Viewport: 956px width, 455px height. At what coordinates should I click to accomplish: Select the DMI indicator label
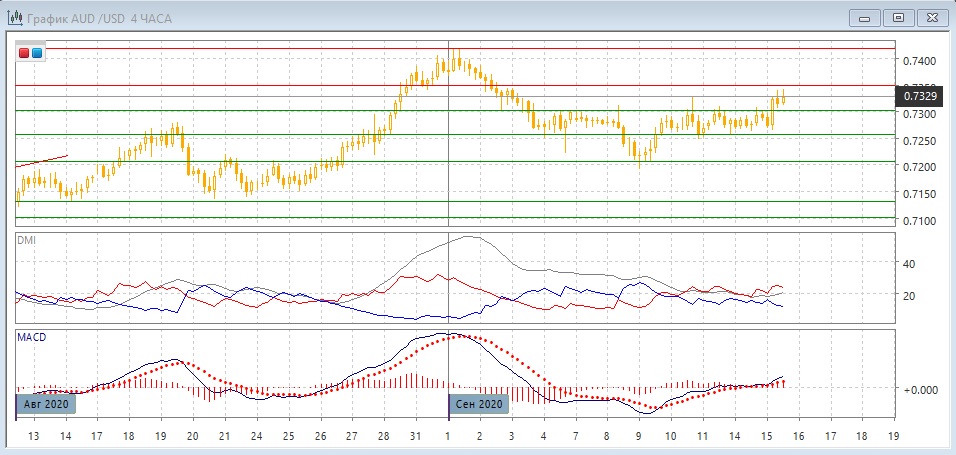[27, 240]
